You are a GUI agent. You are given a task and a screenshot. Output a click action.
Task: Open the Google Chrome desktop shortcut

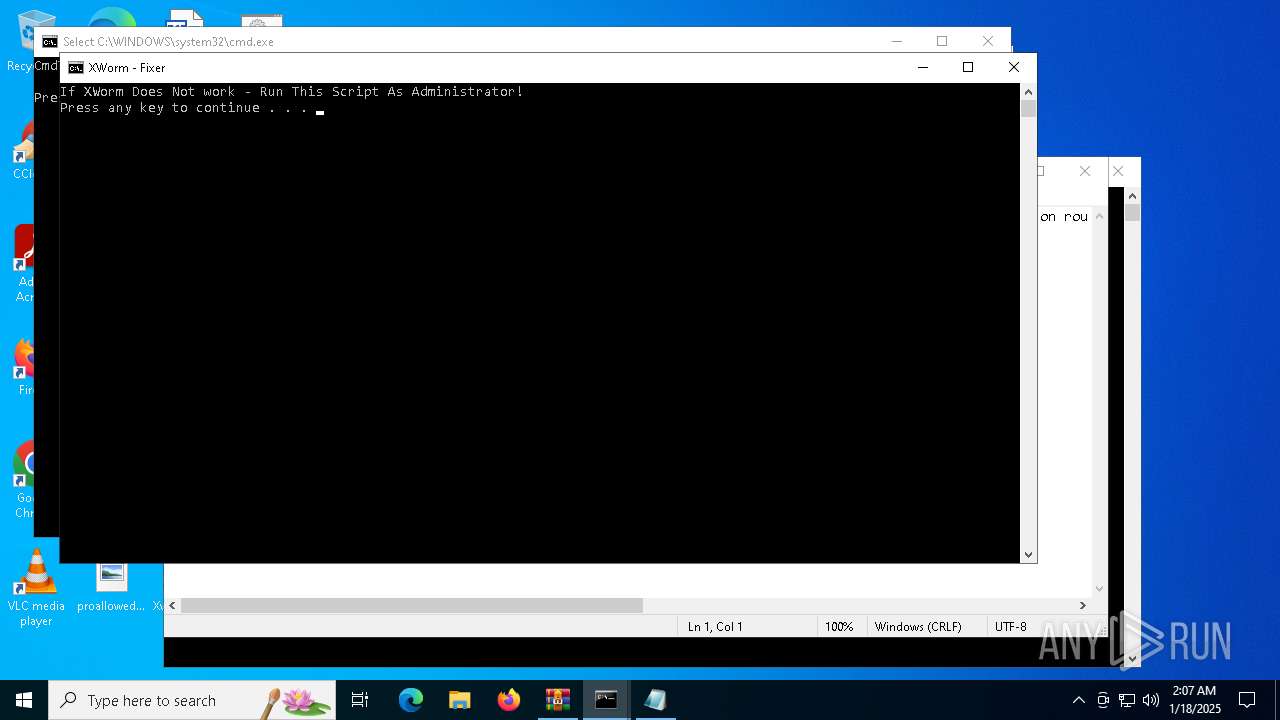[22, 480]
